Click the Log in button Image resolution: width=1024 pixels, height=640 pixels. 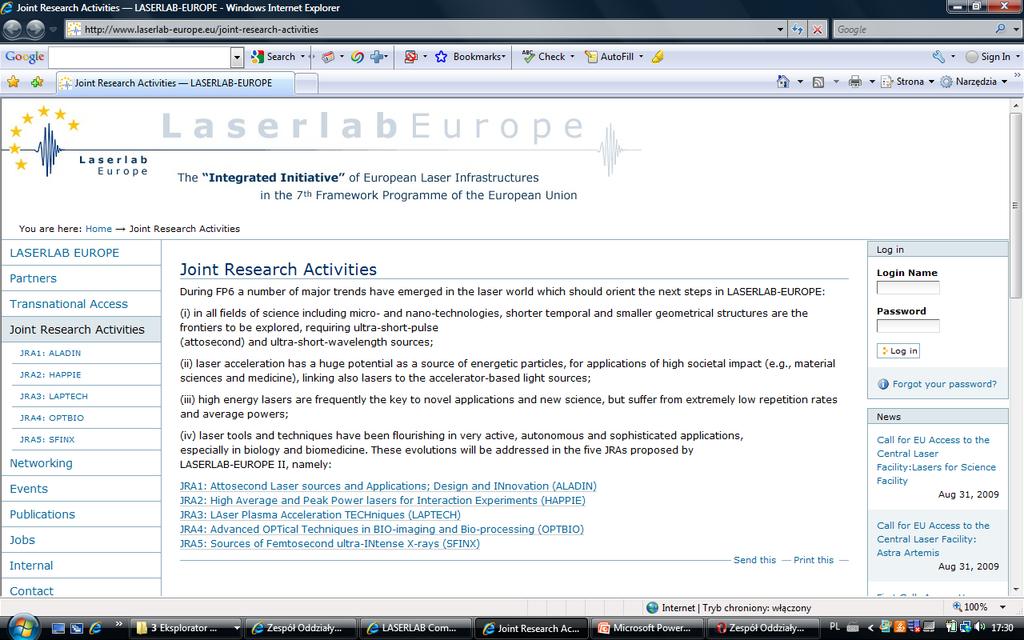coord(898,351)
